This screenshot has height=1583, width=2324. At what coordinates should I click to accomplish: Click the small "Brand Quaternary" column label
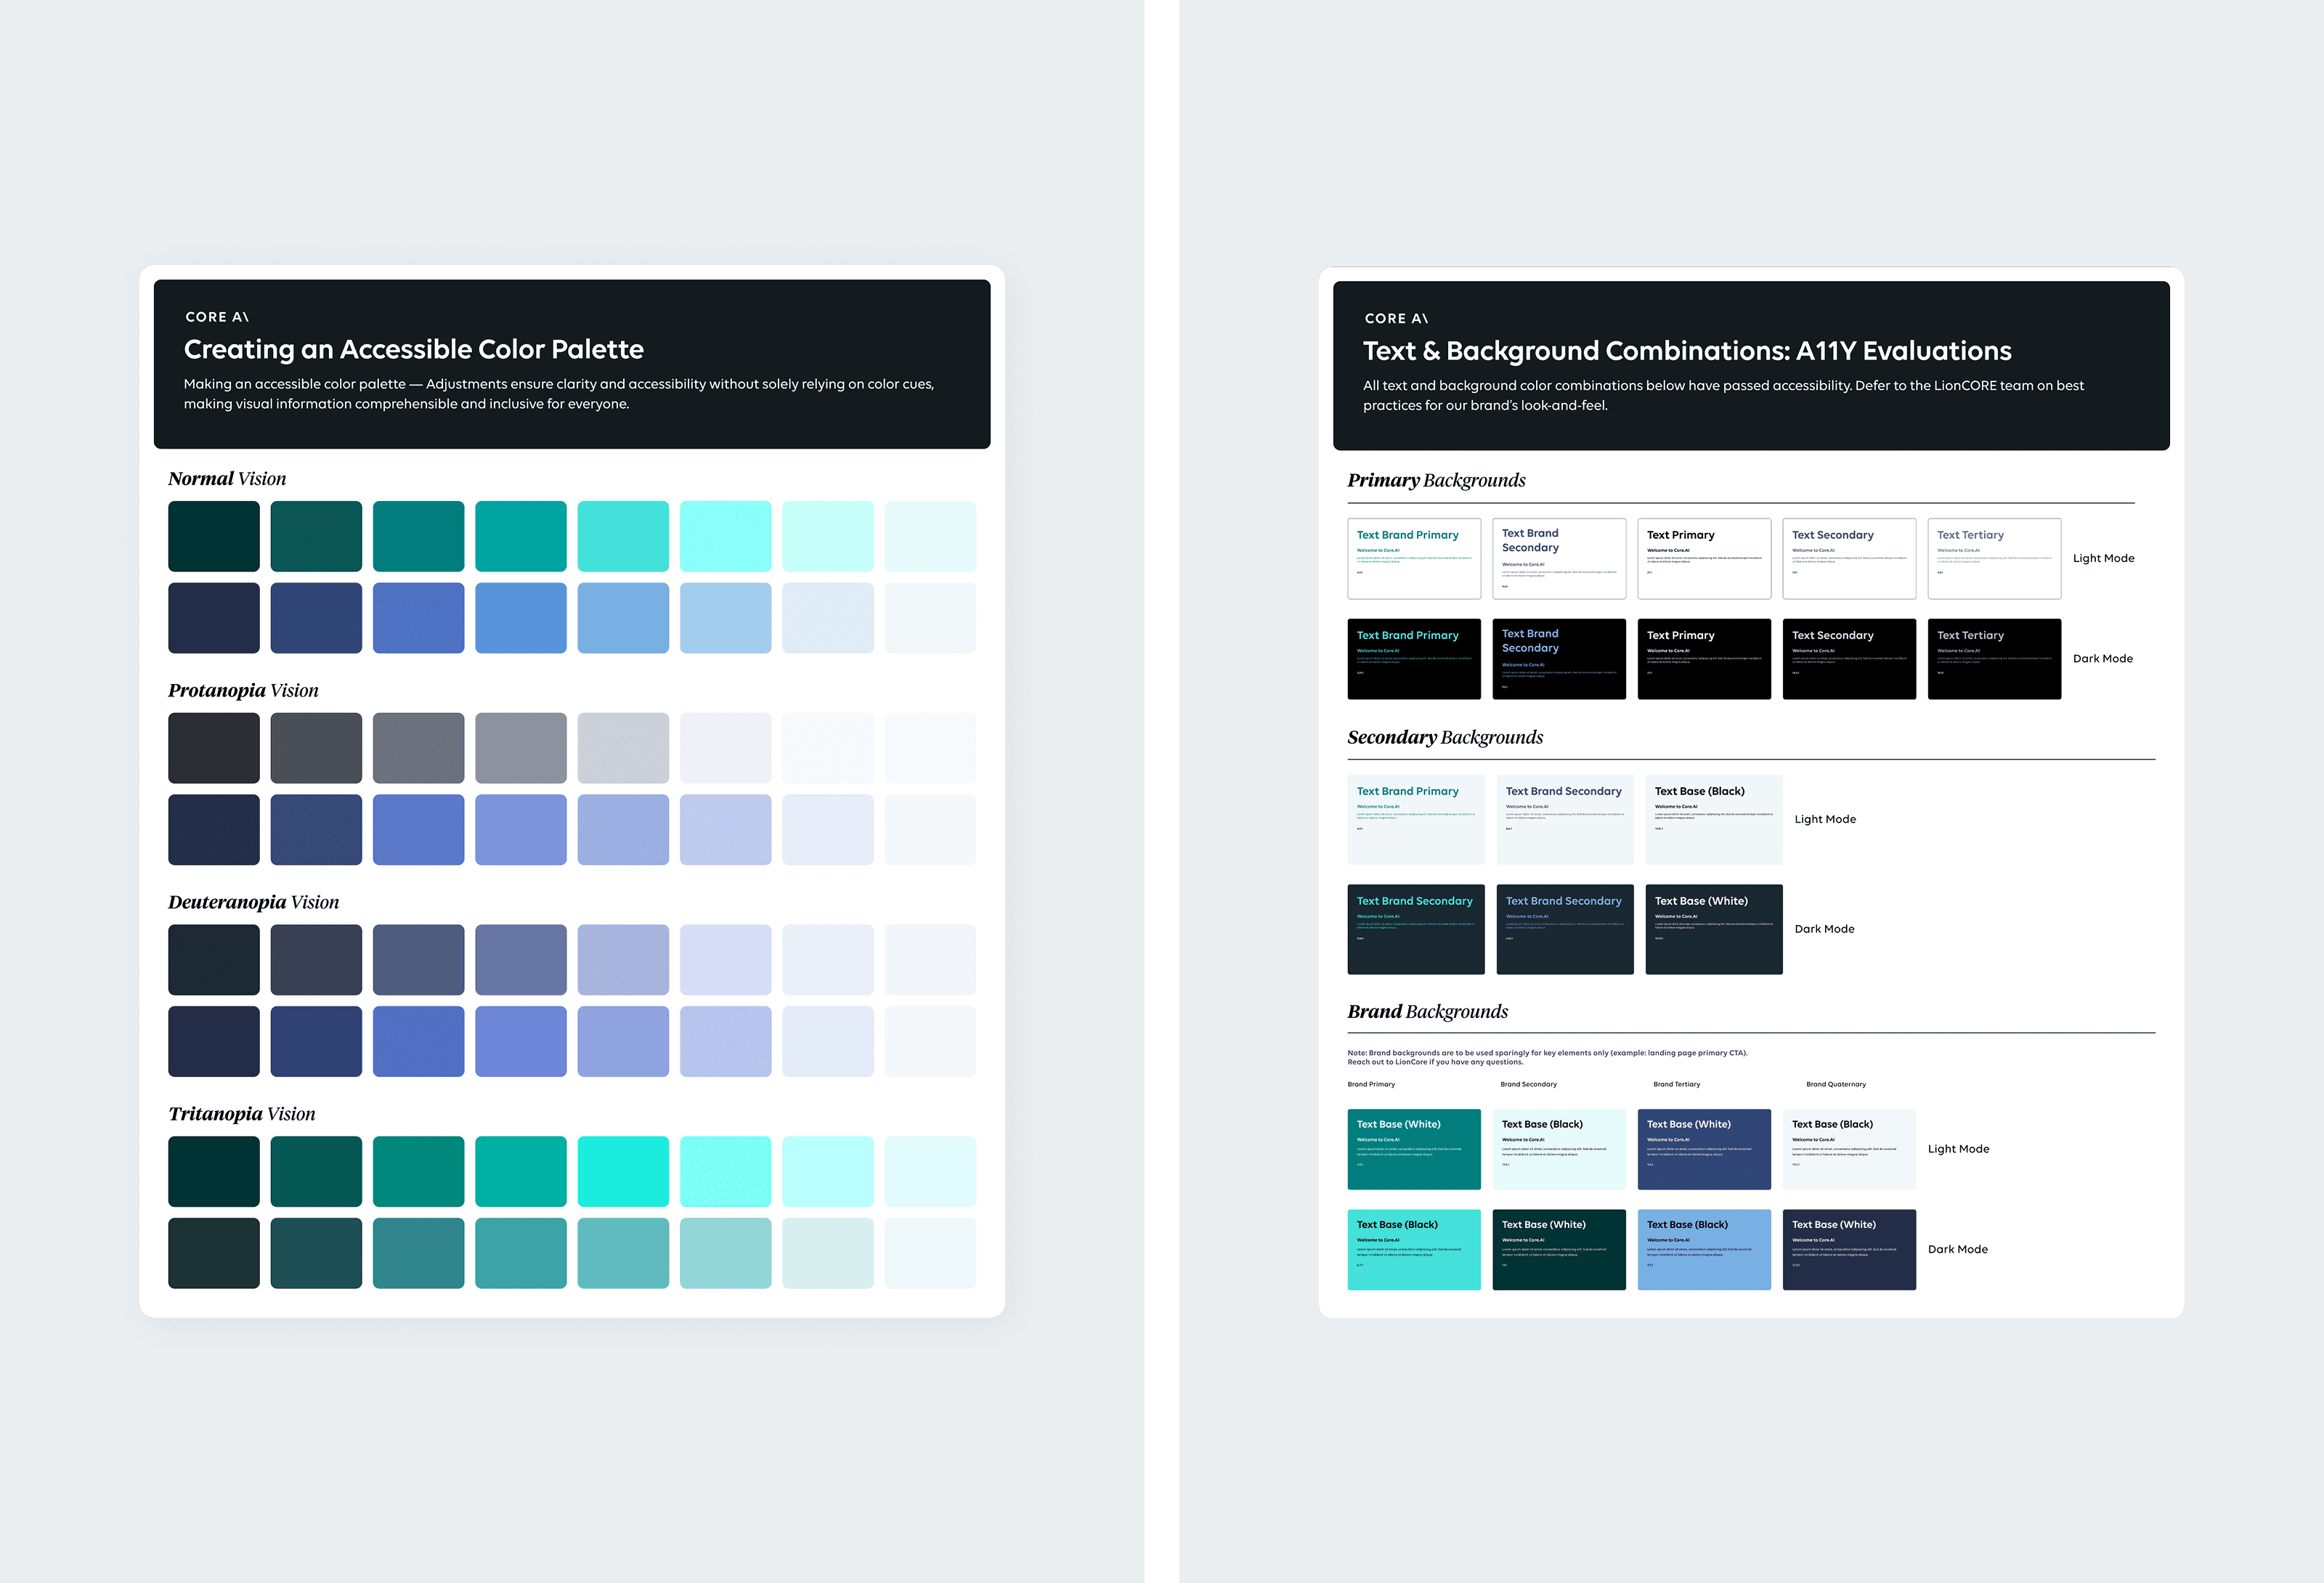[1836, 1085]
